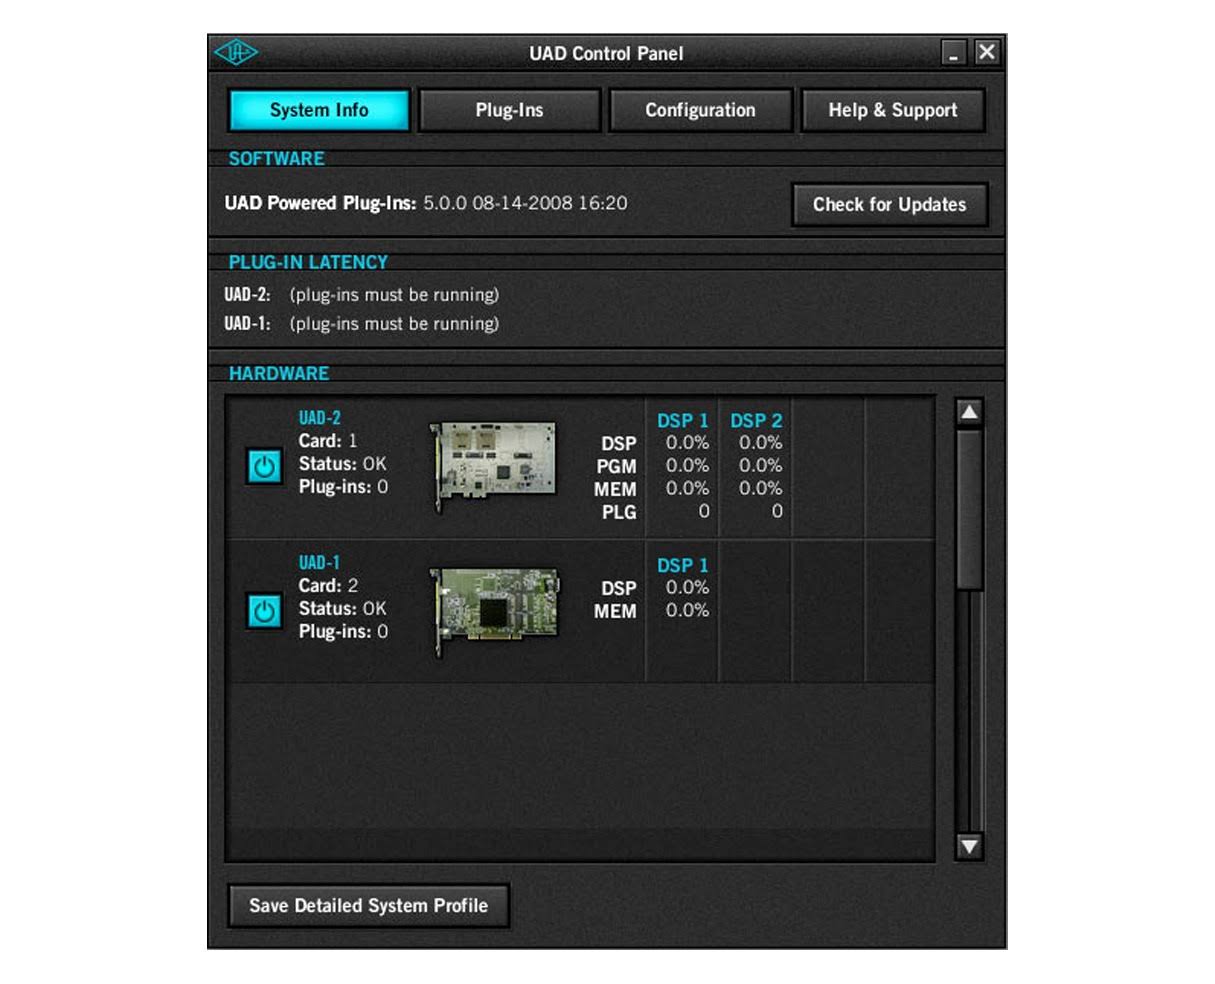Toggle the UAD-2 card power button
1215x984 pixels.
(x=264, y=466)
